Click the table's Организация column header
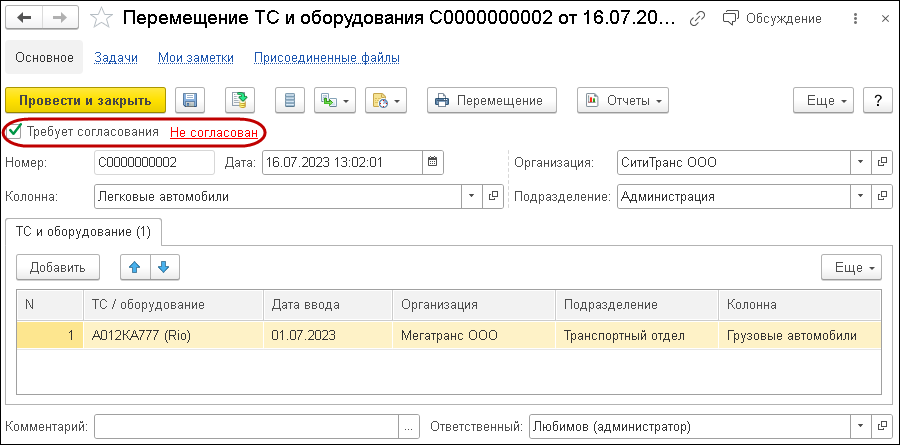Image resolution: width=900 pixels, height=445 pixels. tap(474, 305)
